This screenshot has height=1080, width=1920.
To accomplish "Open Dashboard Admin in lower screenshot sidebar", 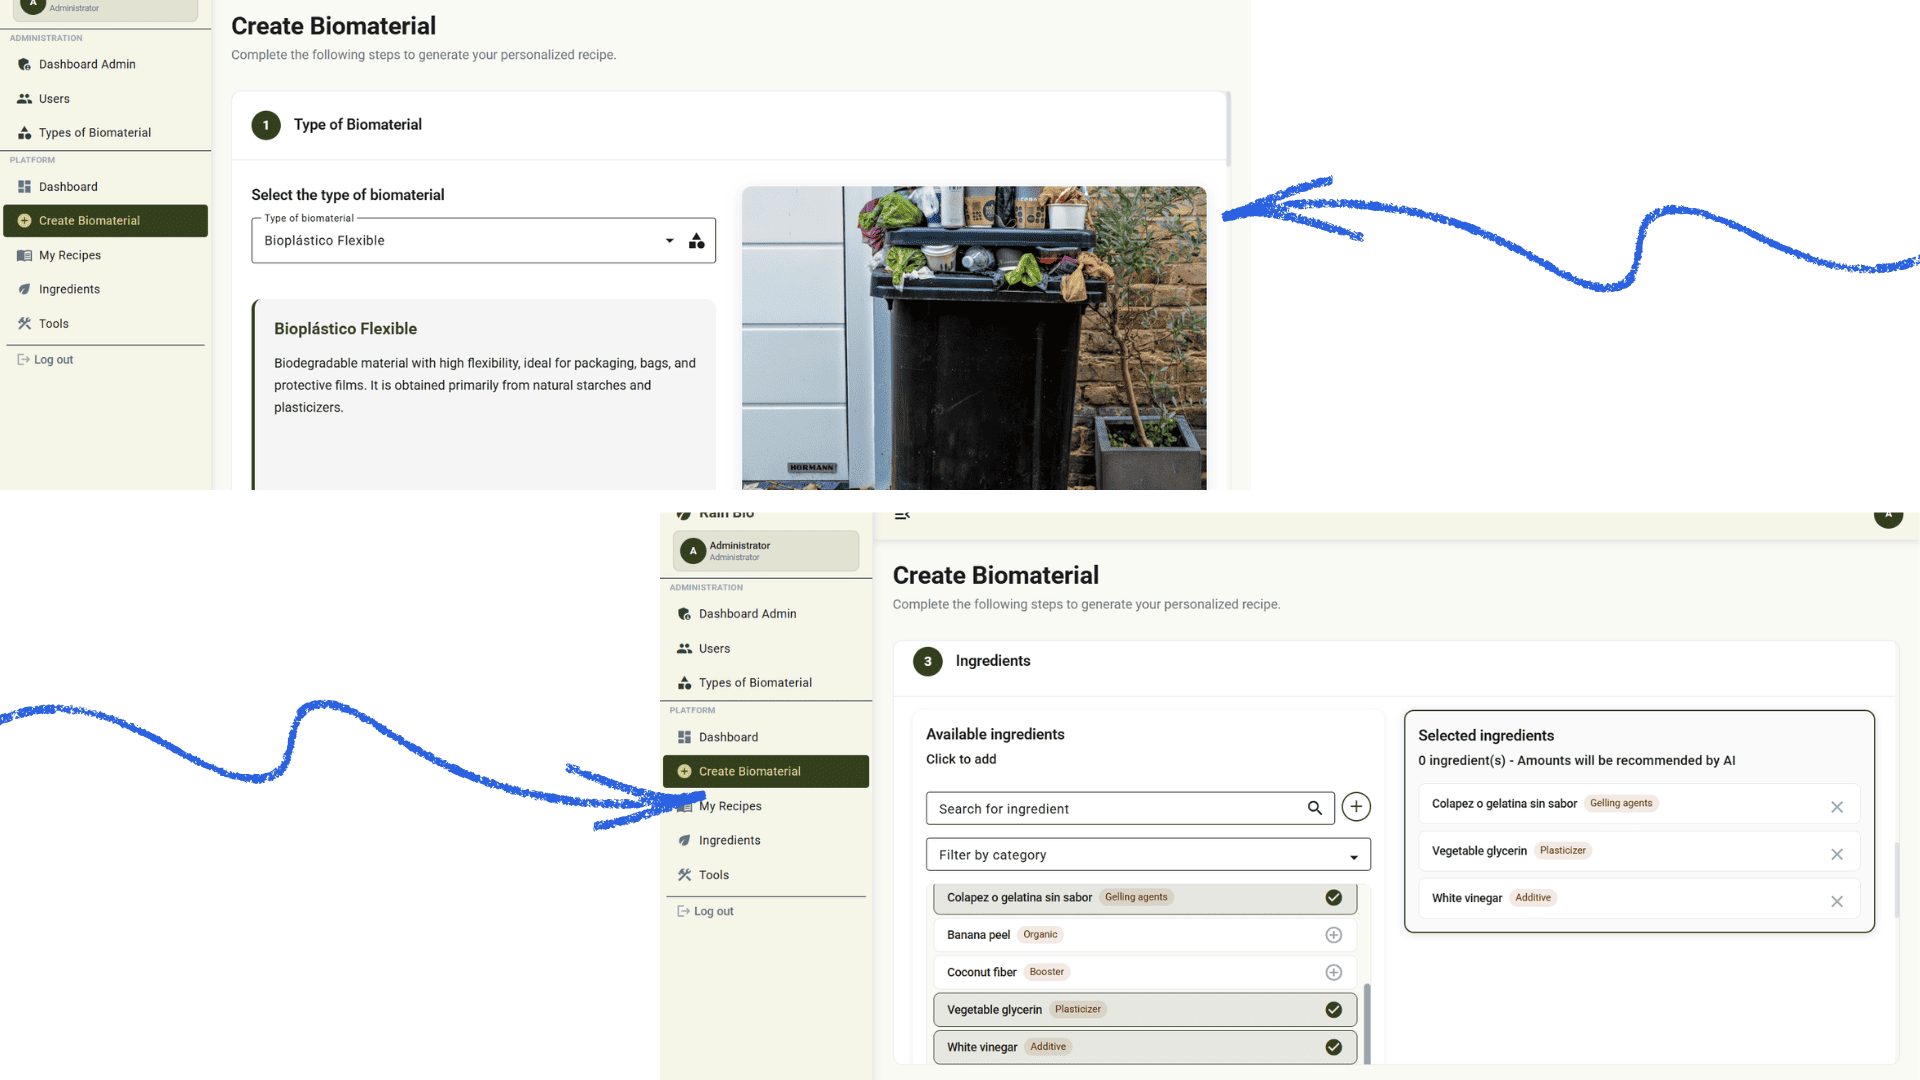I will 747,614.
